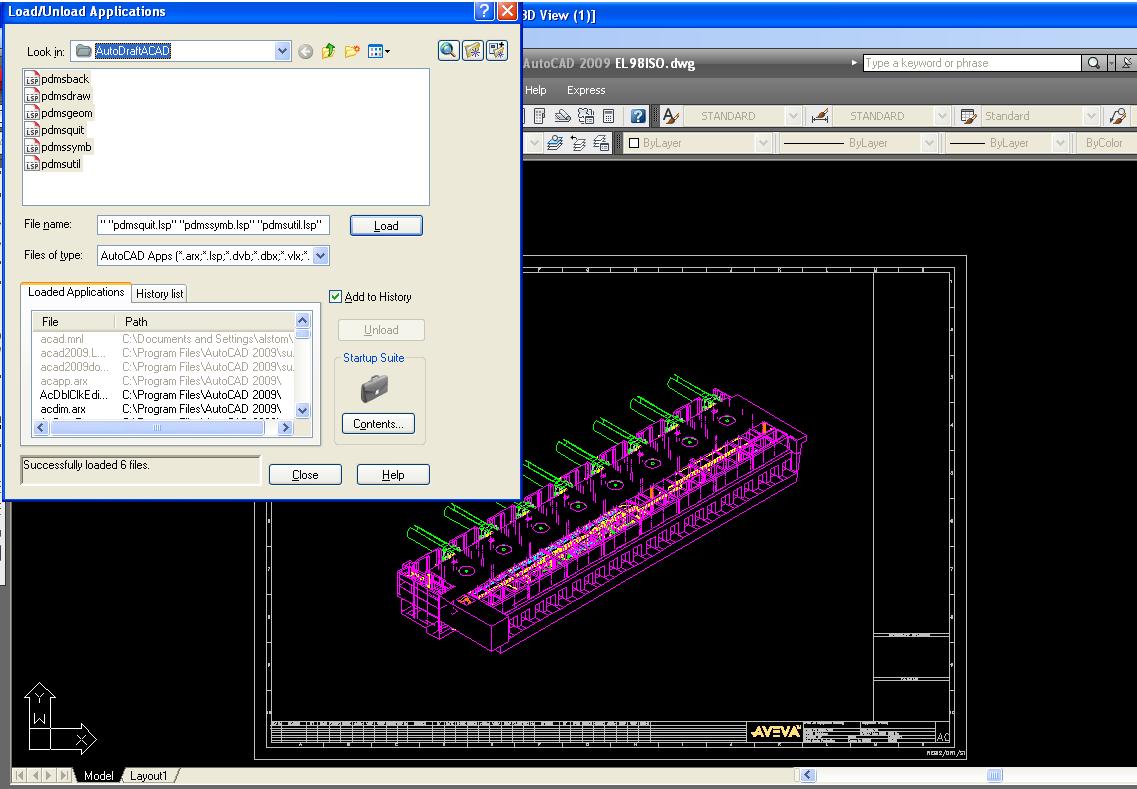Click the File name input field

[213, 225]
